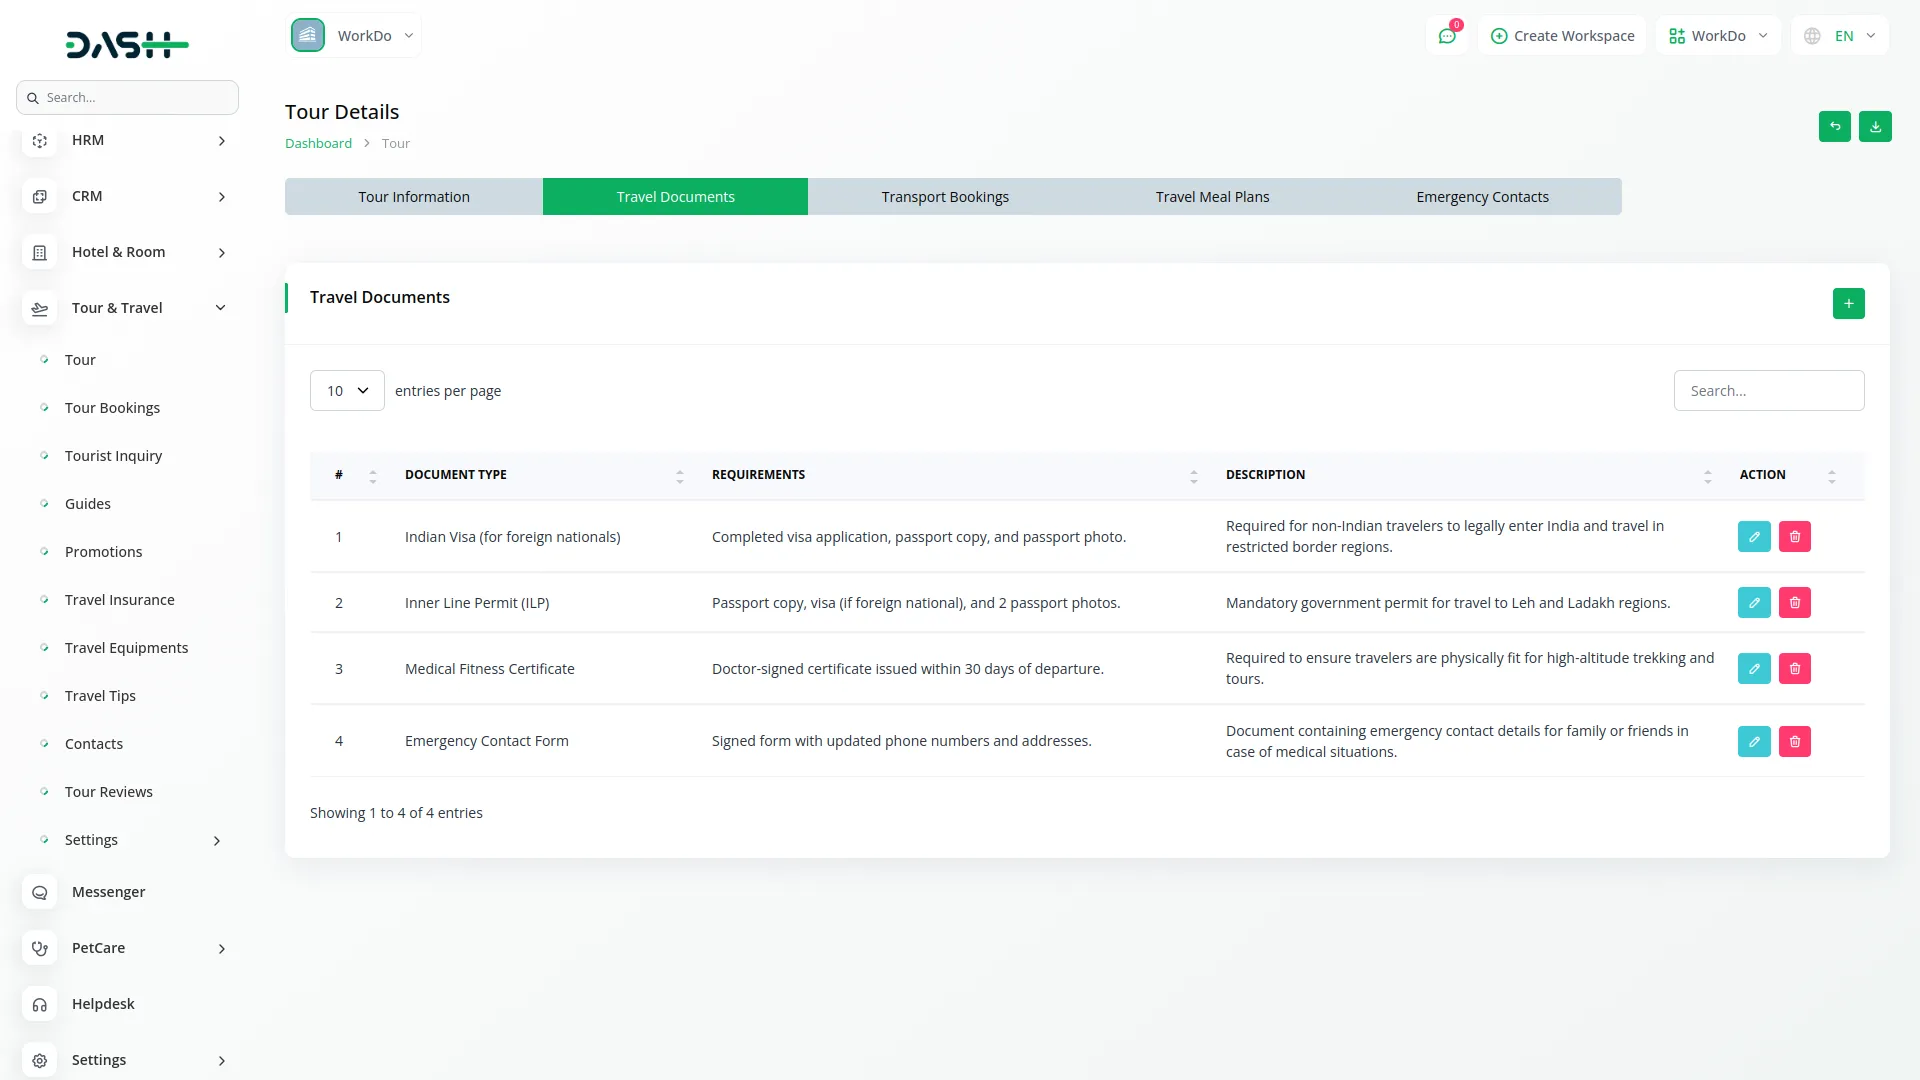Switch to the Emergency Contacts tab
This screenshot has width=1920, height=1080.
click(1482, 197)
